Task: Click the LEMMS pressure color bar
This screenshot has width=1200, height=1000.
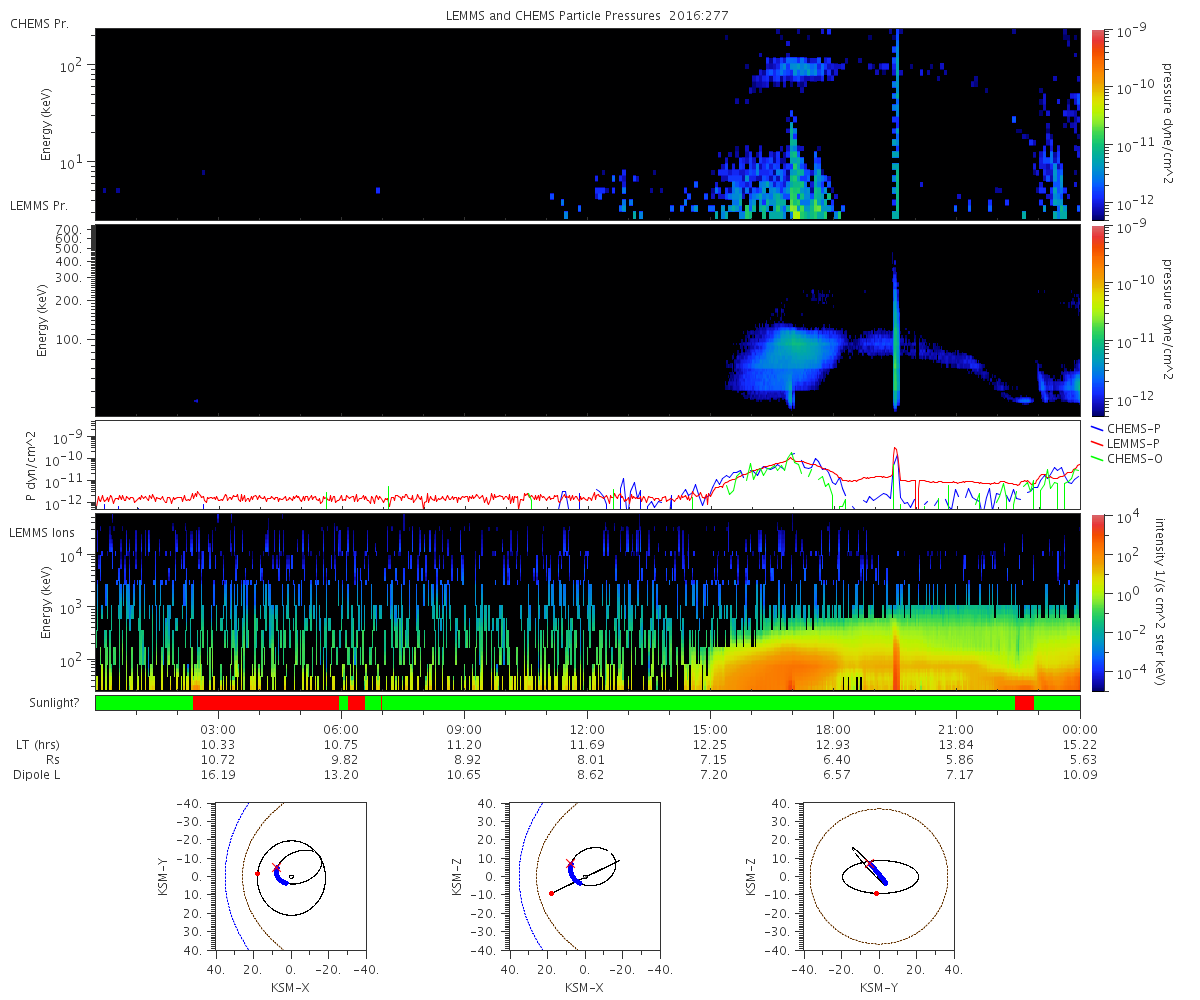Action: click(1096, 320)
